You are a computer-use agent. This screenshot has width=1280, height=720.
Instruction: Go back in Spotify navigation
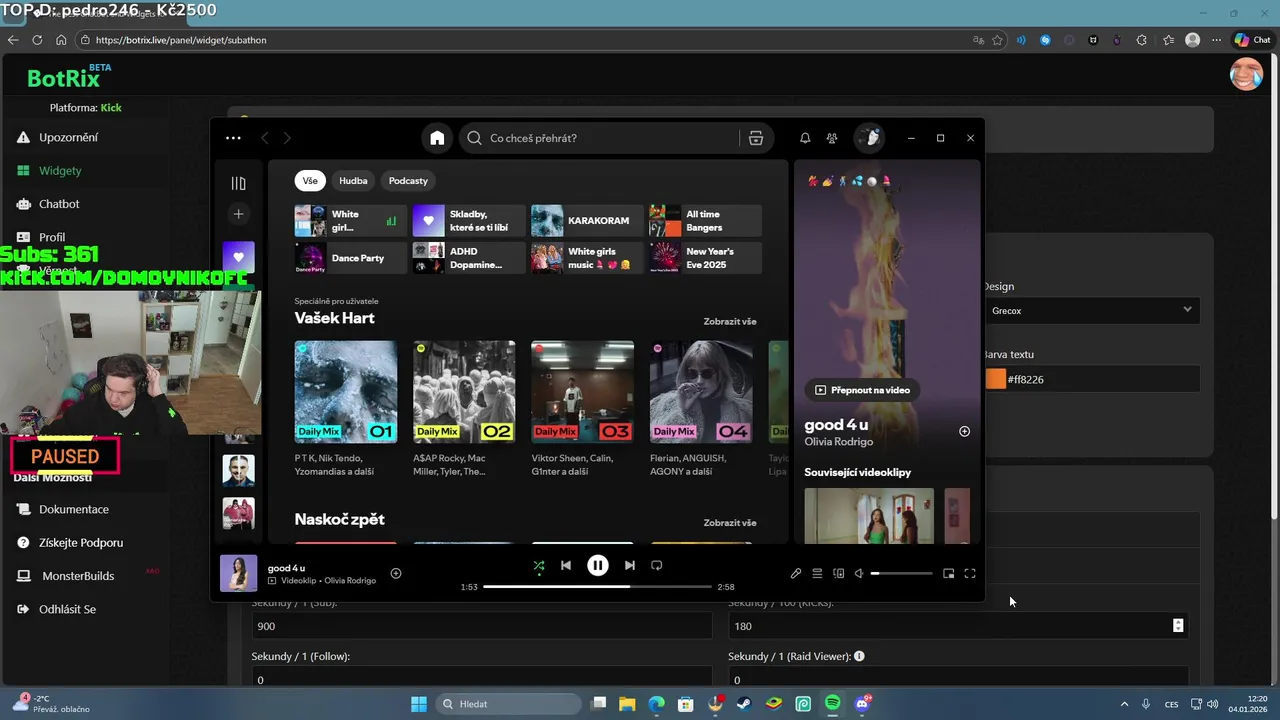point(265,138)
